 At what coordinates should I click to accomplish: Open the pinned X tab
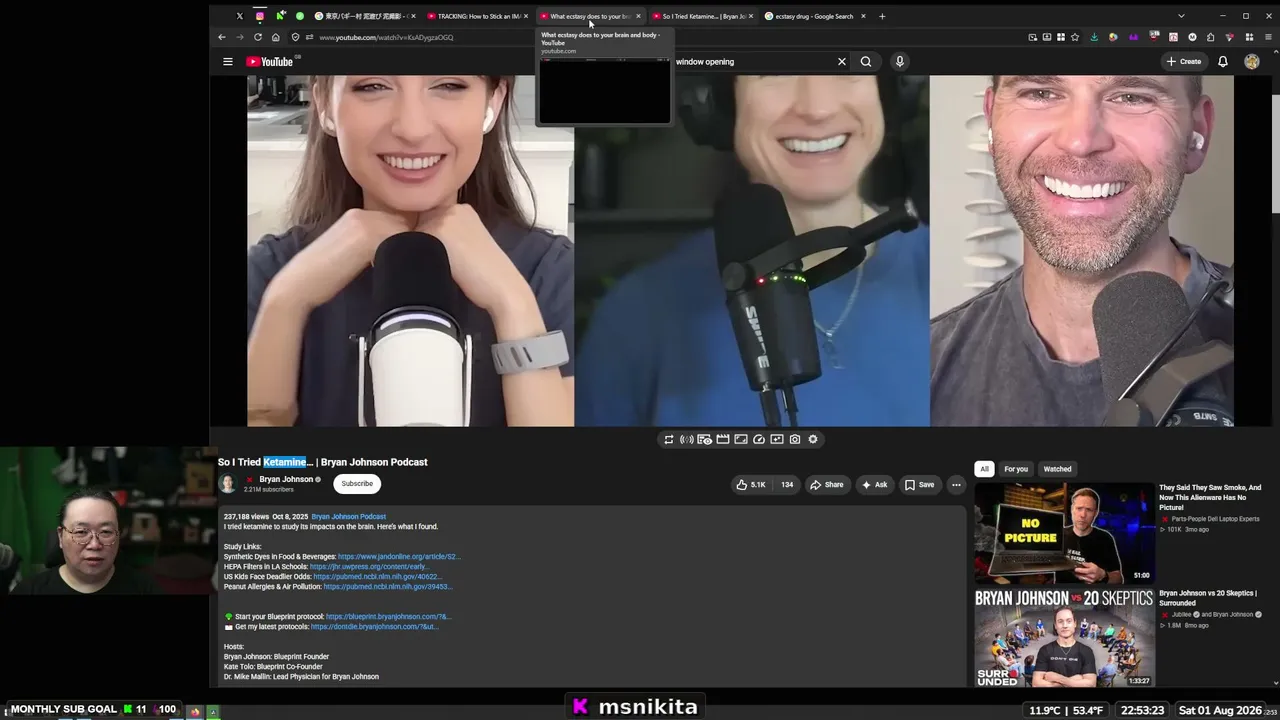pyautogui.click(x=240, y=16)
